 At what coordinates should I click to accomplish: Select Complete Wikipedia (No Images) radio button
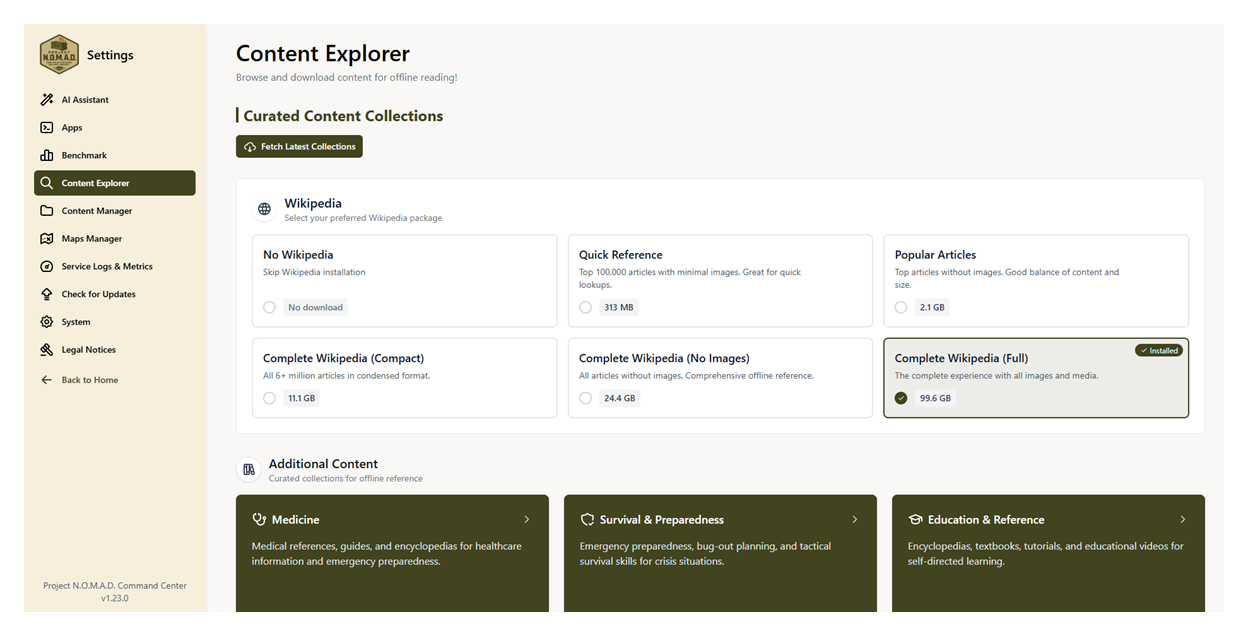(x=585, y=398)
